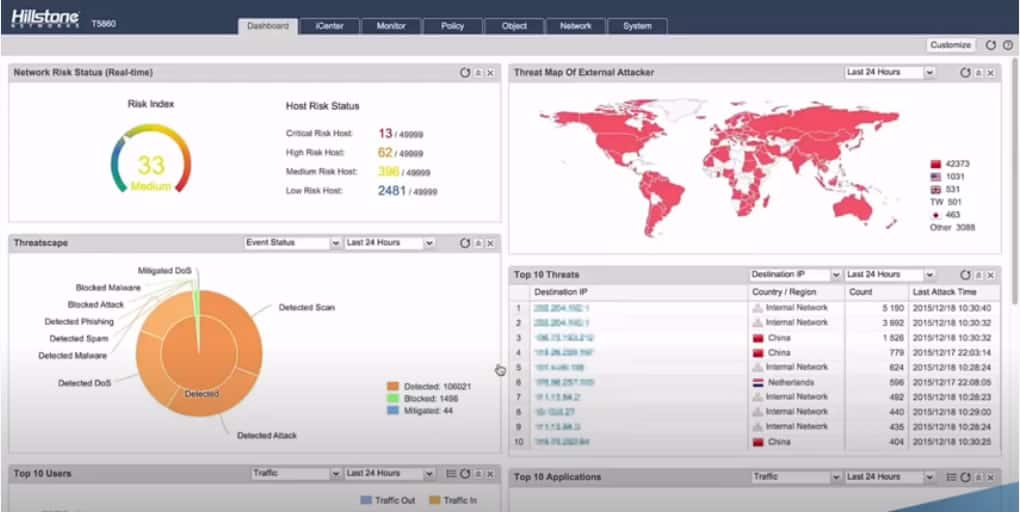Click the low risk host count 2481
This screenshot has width=1020, height=512.
[392, 191]
